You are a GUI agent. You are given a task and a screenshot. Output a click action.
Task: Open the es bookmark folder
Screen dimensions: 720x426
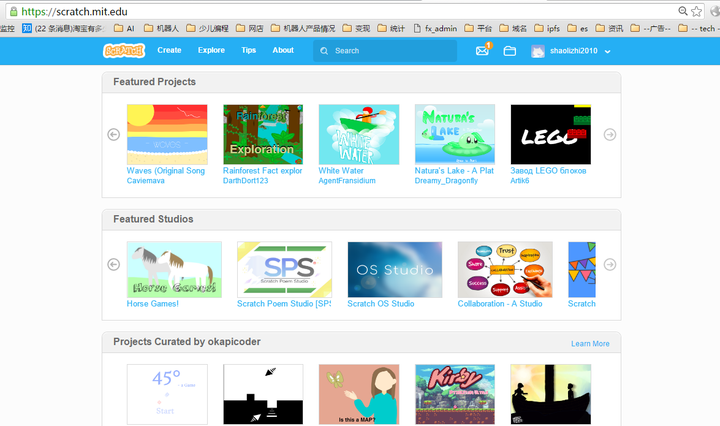tap(578, 28)
